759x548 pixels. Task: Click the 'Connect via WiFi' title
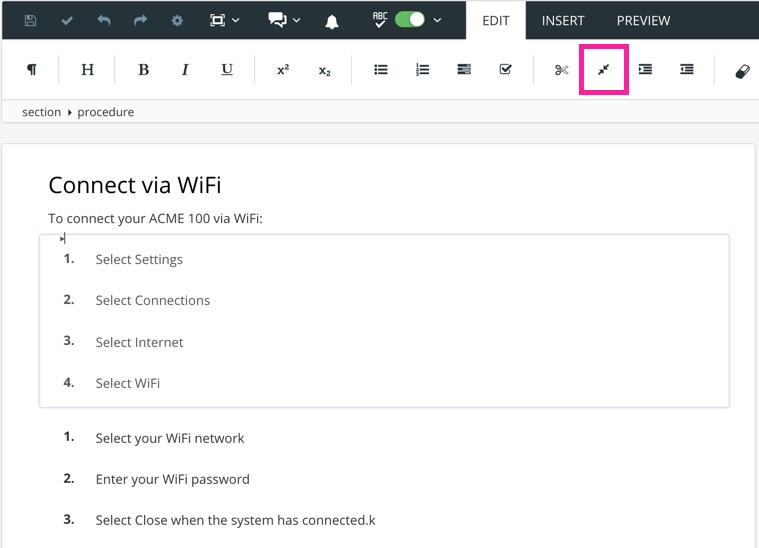coord(135,185)
